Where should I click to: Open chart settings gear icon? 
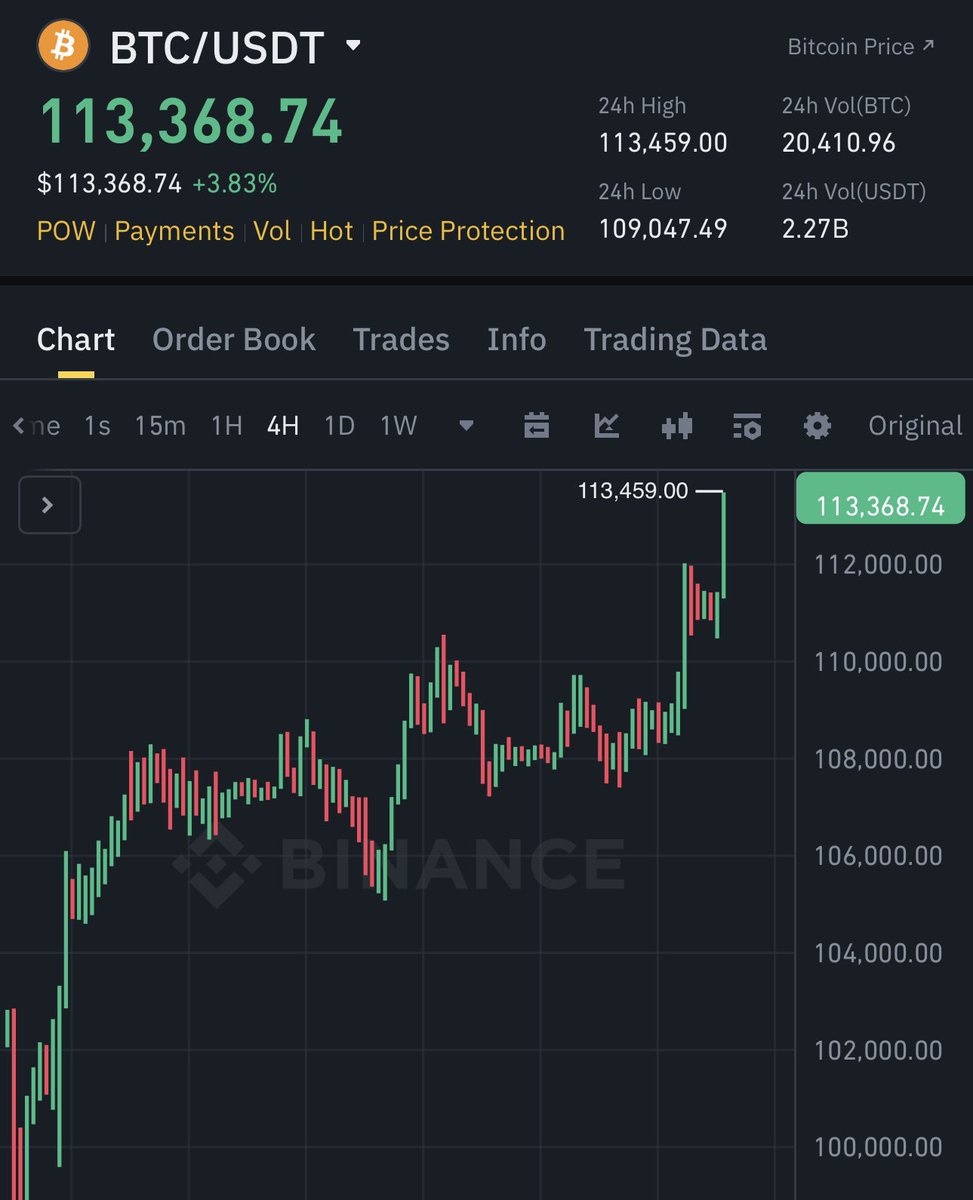click(817, 426)
